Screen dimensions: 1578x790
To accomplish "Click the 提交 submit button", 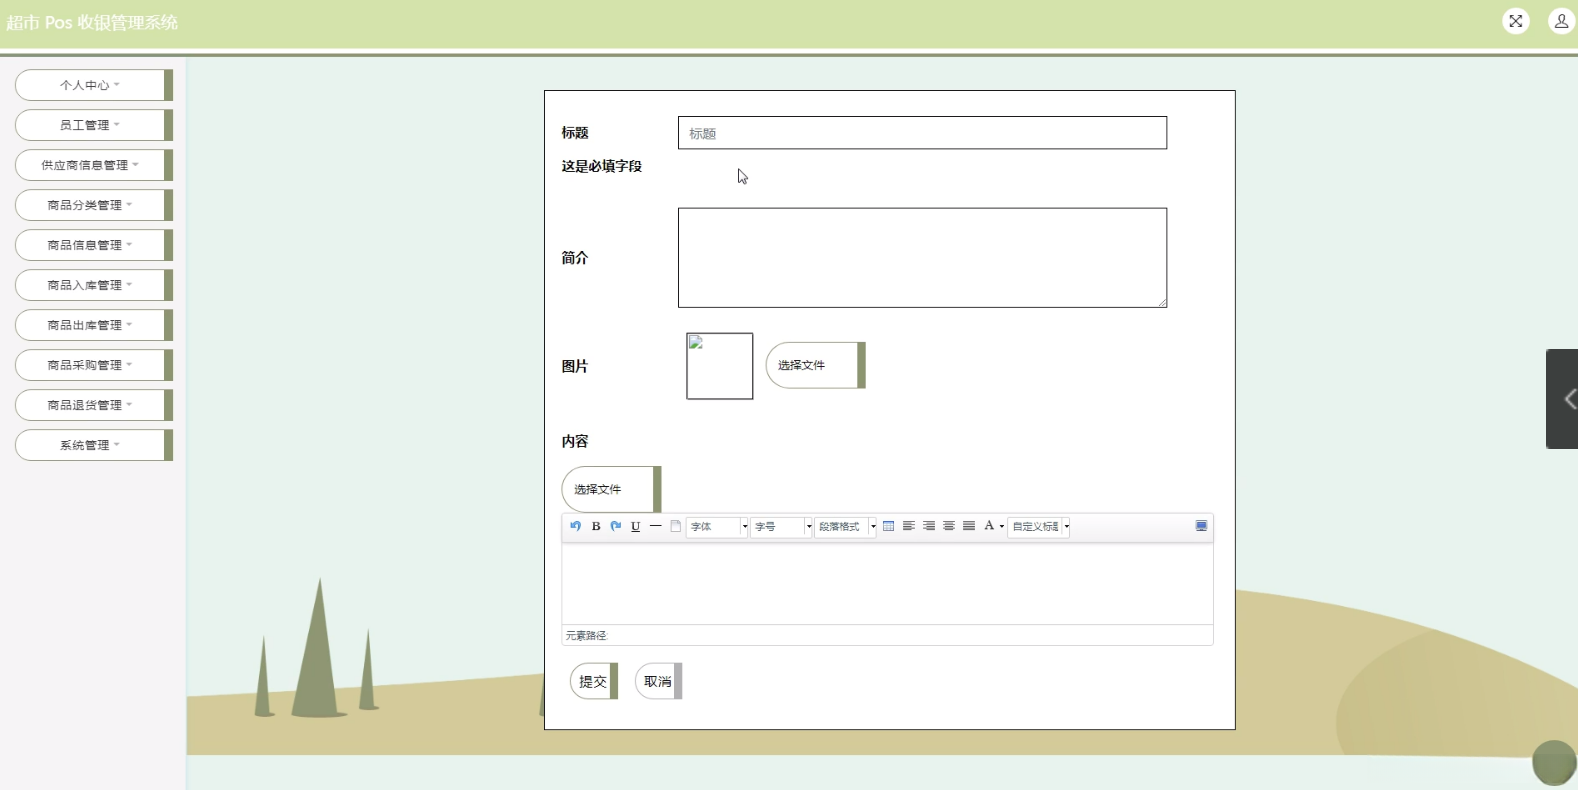I will click(x=594, y=681).
